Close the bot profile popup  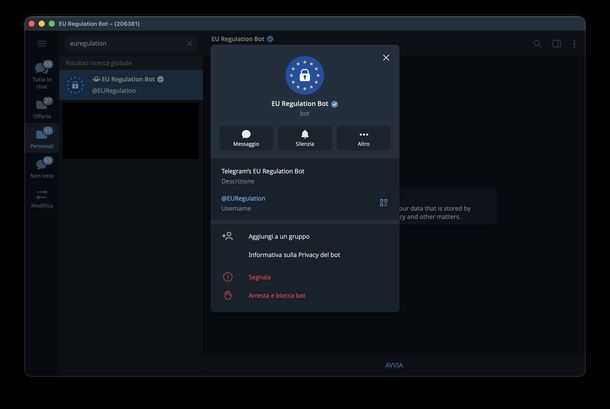click(386, 58)
